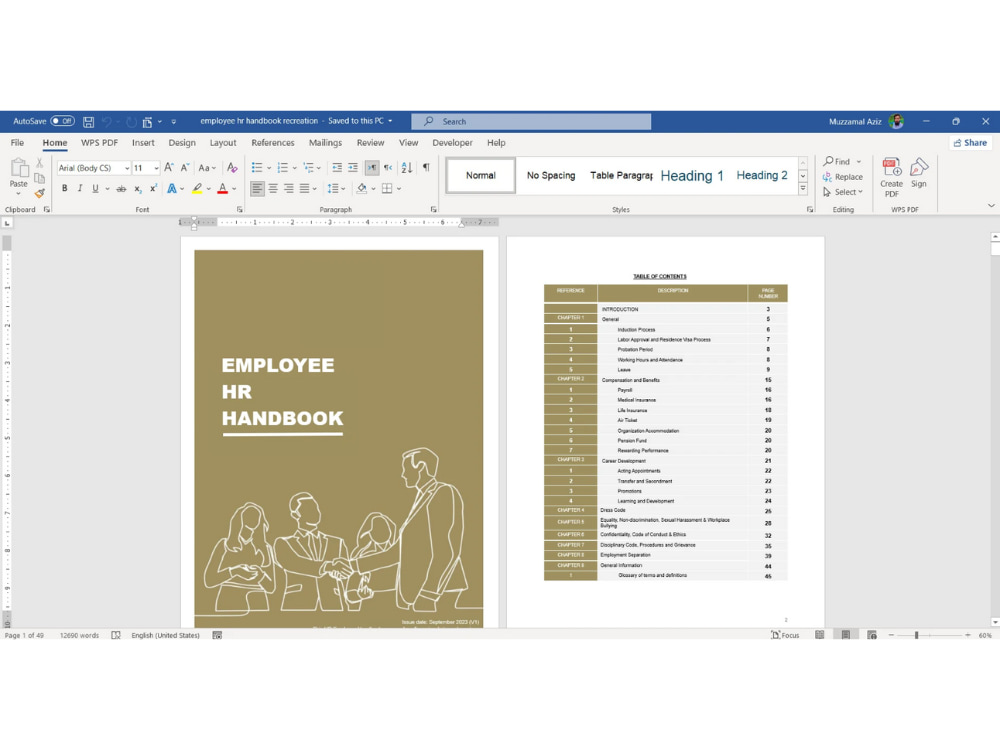The height and width of the screenshot is (750, 1000).
Task: Click Bullets list icon
Action: (257, 168)
